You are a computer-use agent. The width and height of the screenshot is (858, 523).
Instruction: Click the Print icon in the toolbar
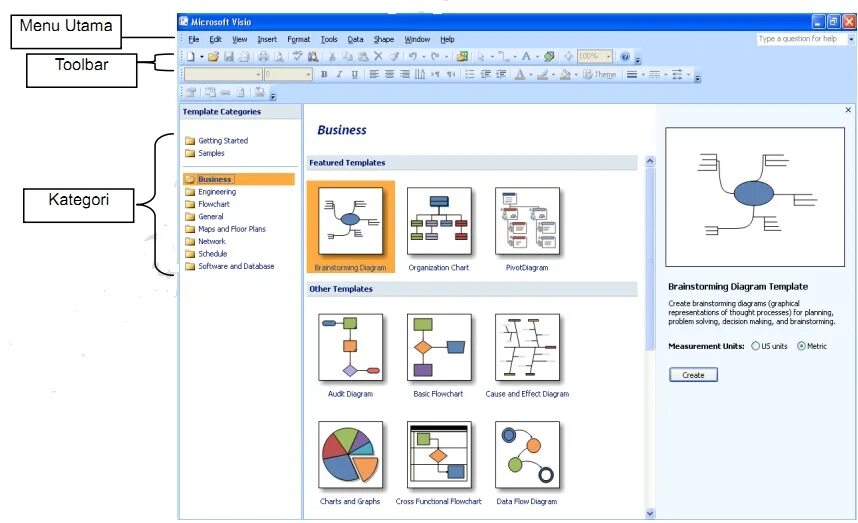pyautogui.click(x=263, y=56)
